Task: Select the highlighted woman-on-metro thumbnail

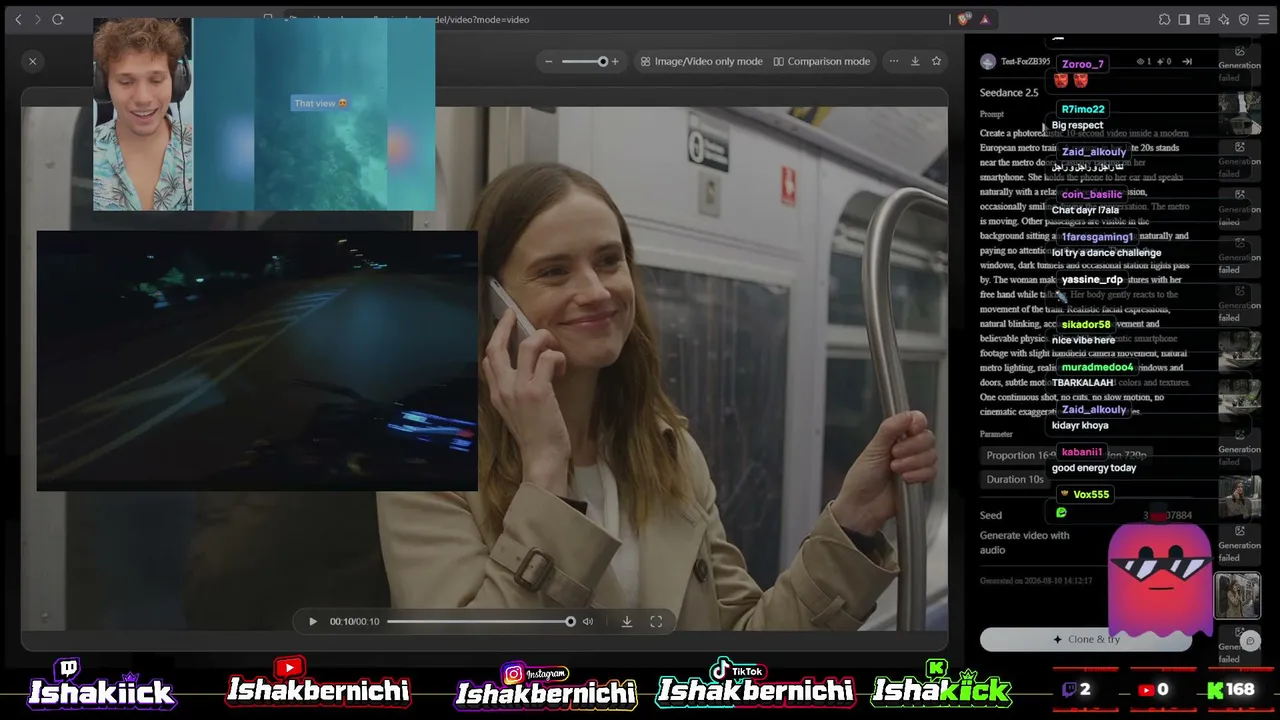Action: (x=1237, y=596)
